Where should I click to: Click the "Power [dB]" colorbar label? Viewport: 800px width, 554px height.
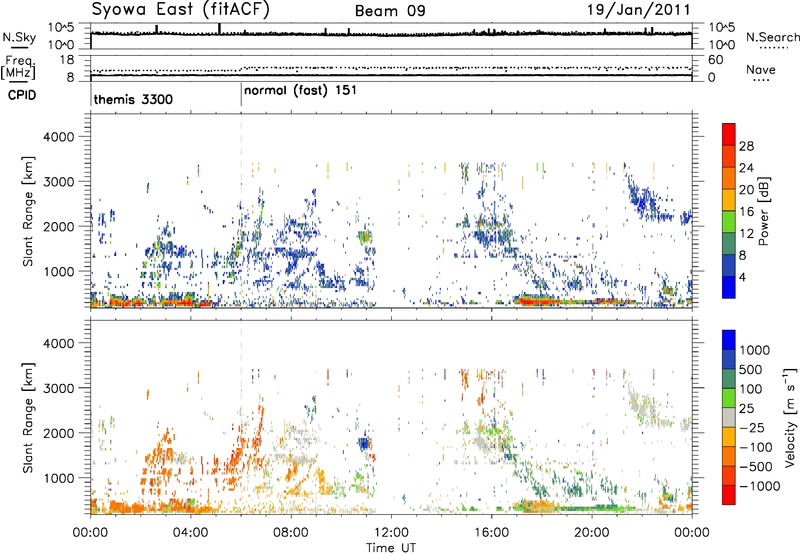pyautogui.click(x=763, y=211)
